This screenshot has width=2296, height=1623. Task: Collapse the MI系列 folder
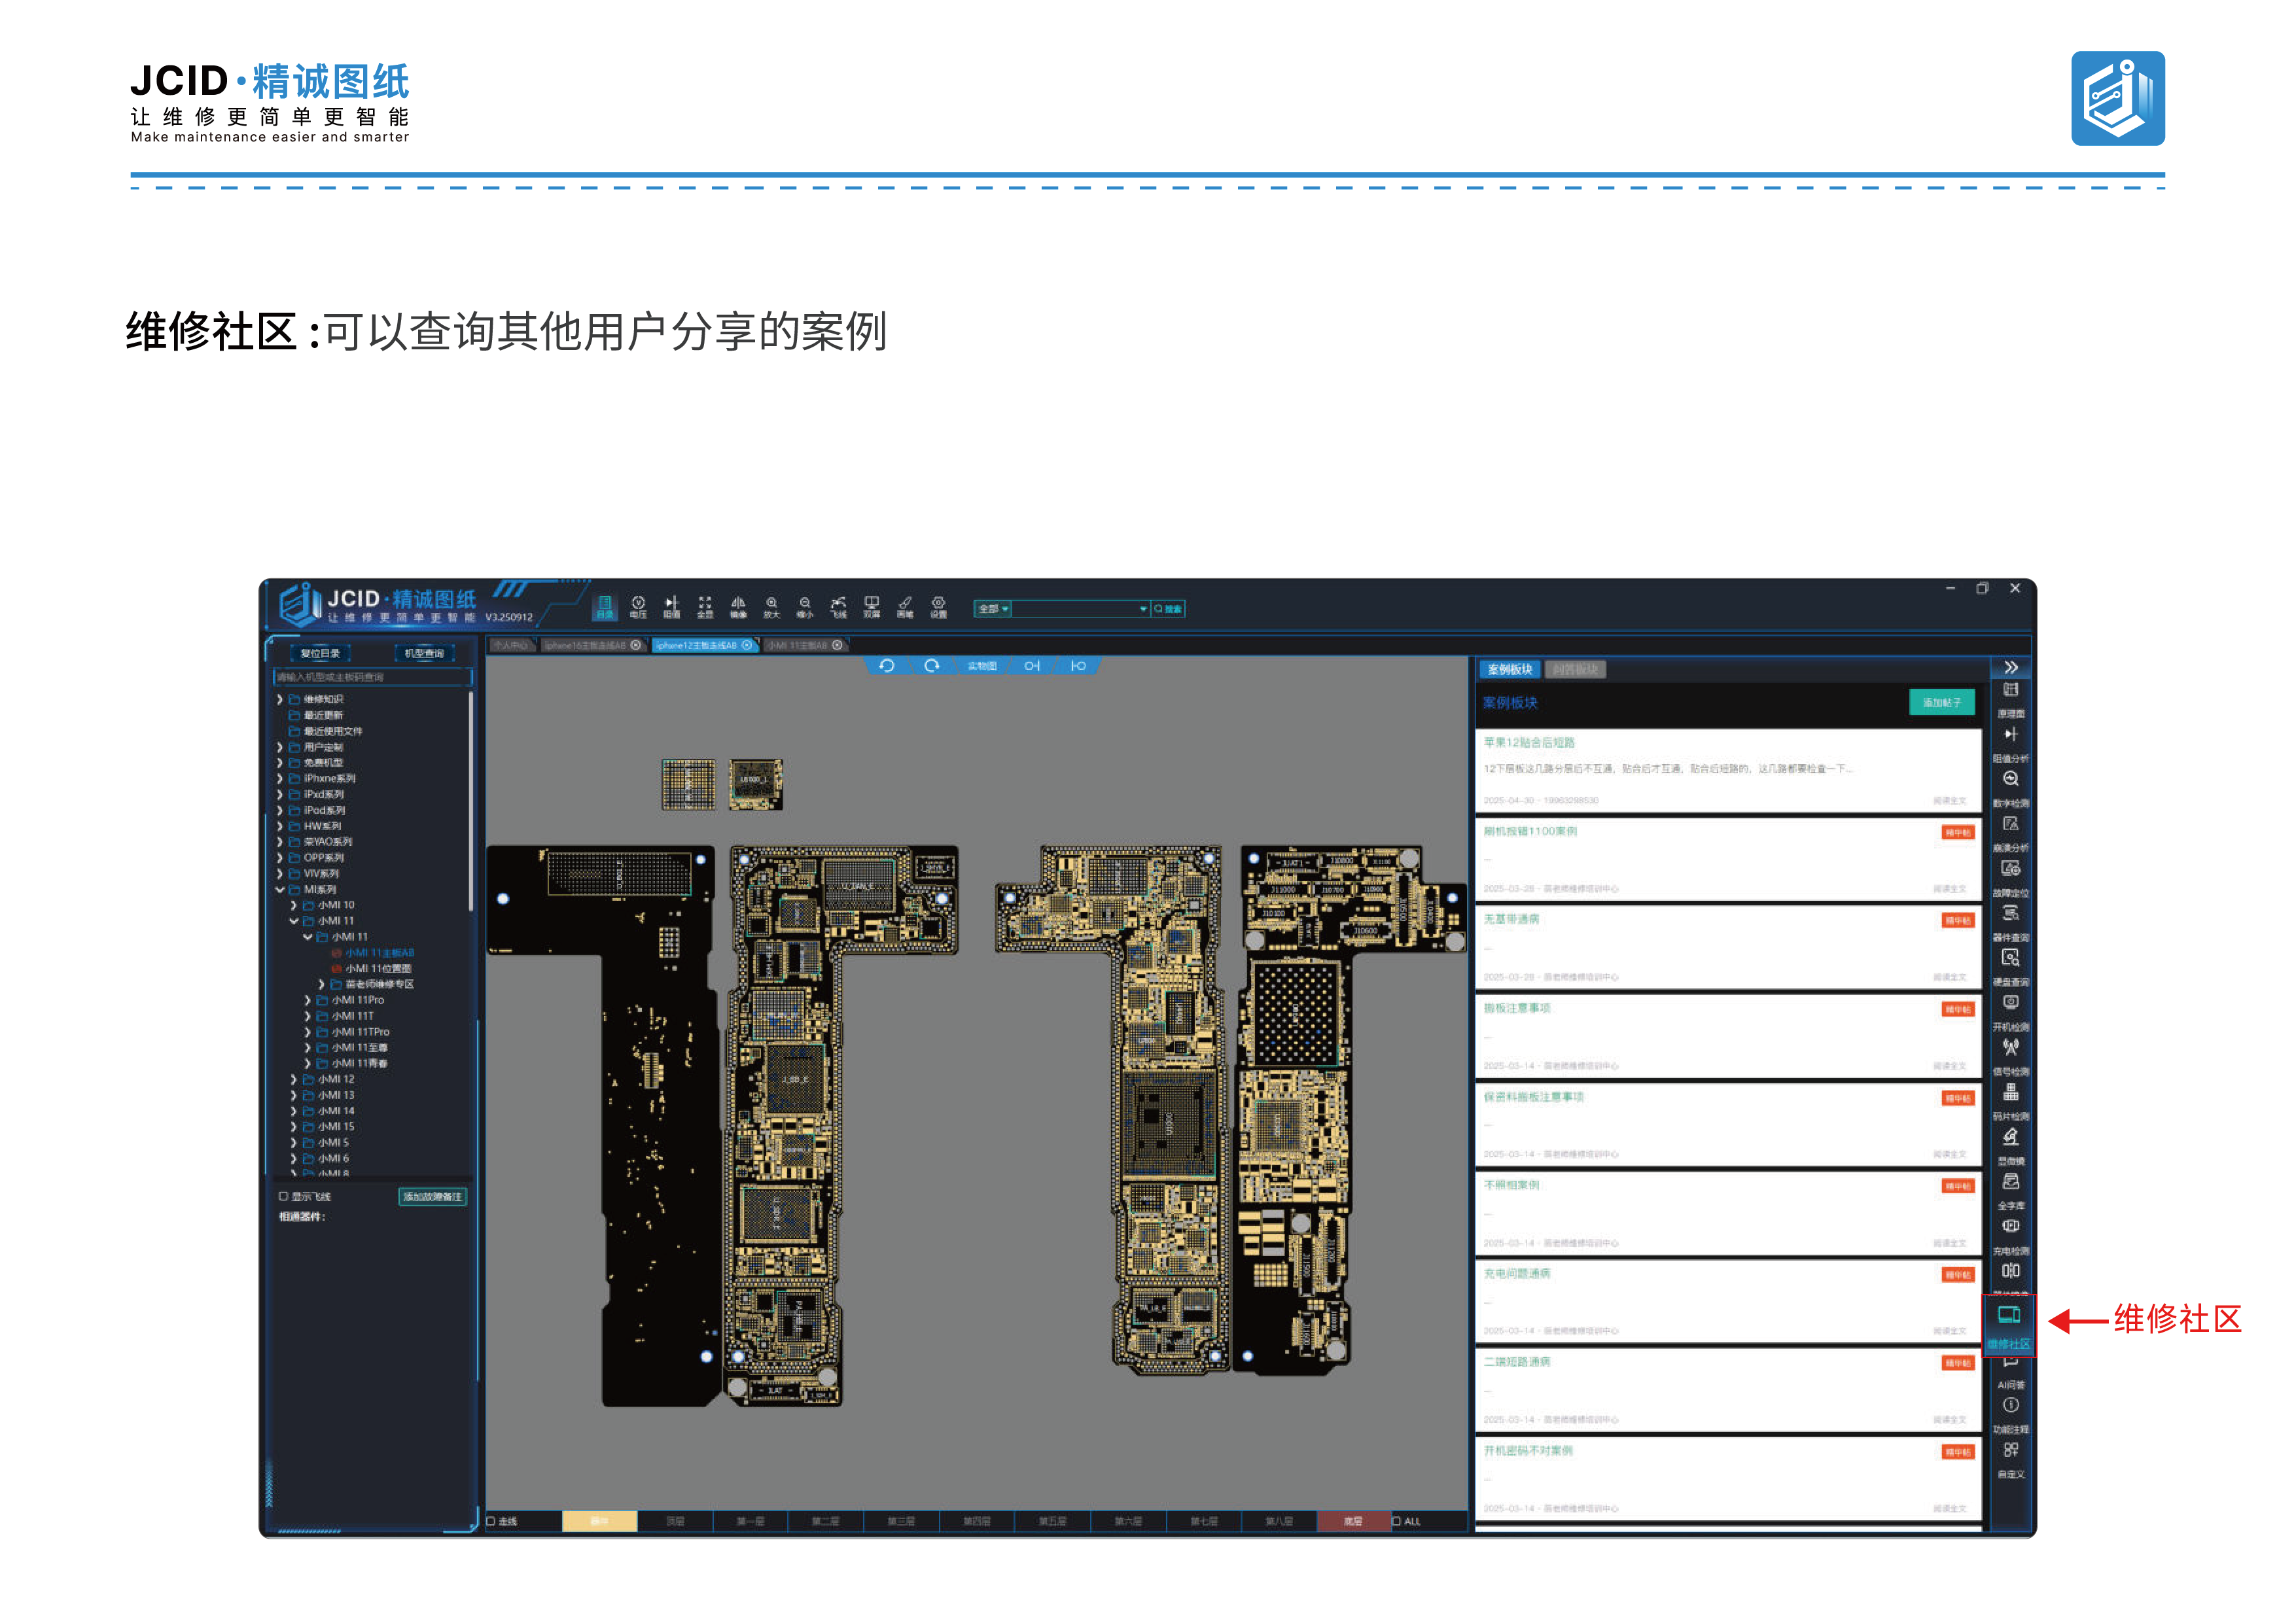tap(280, 890)
